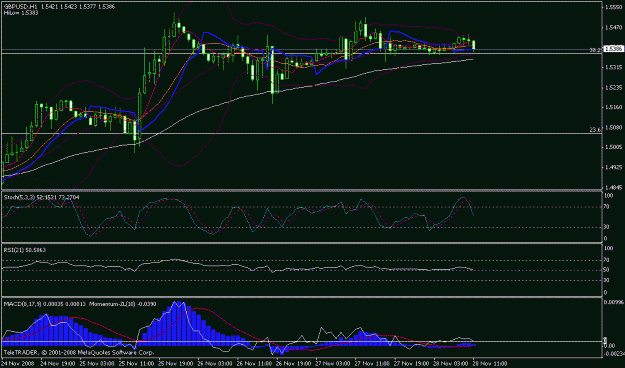
Task: Click the 25 Nov 11:00 time label
Action: [135, 364]
